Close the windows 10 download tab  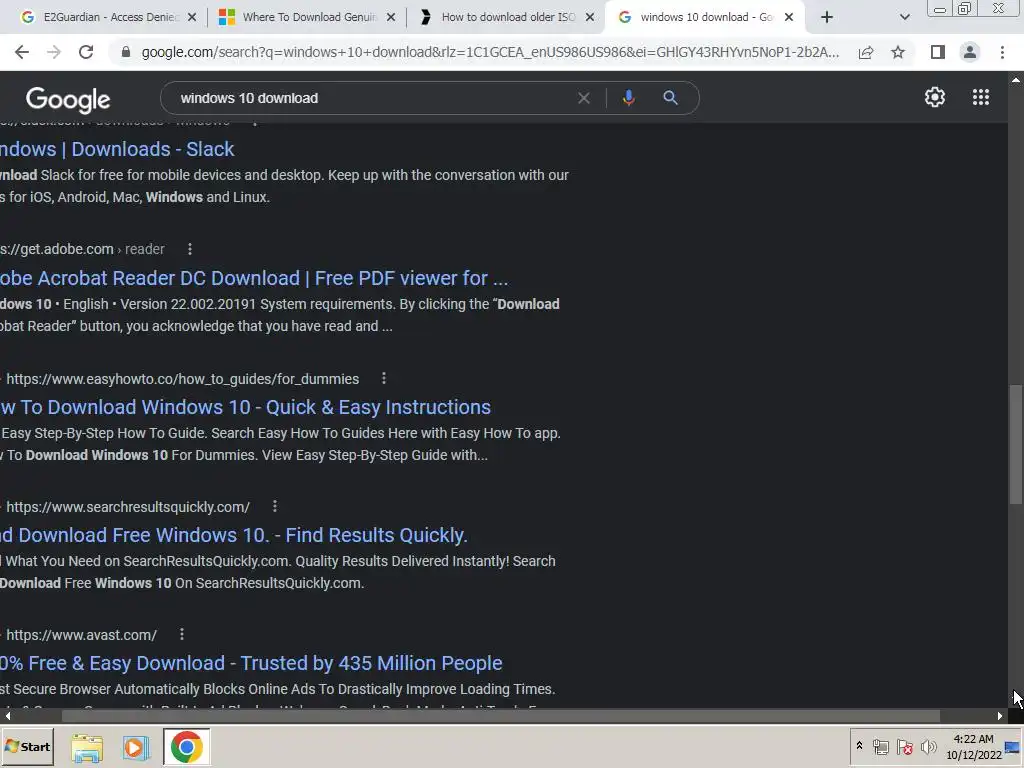pyautogui.click(x=789, y=17)
